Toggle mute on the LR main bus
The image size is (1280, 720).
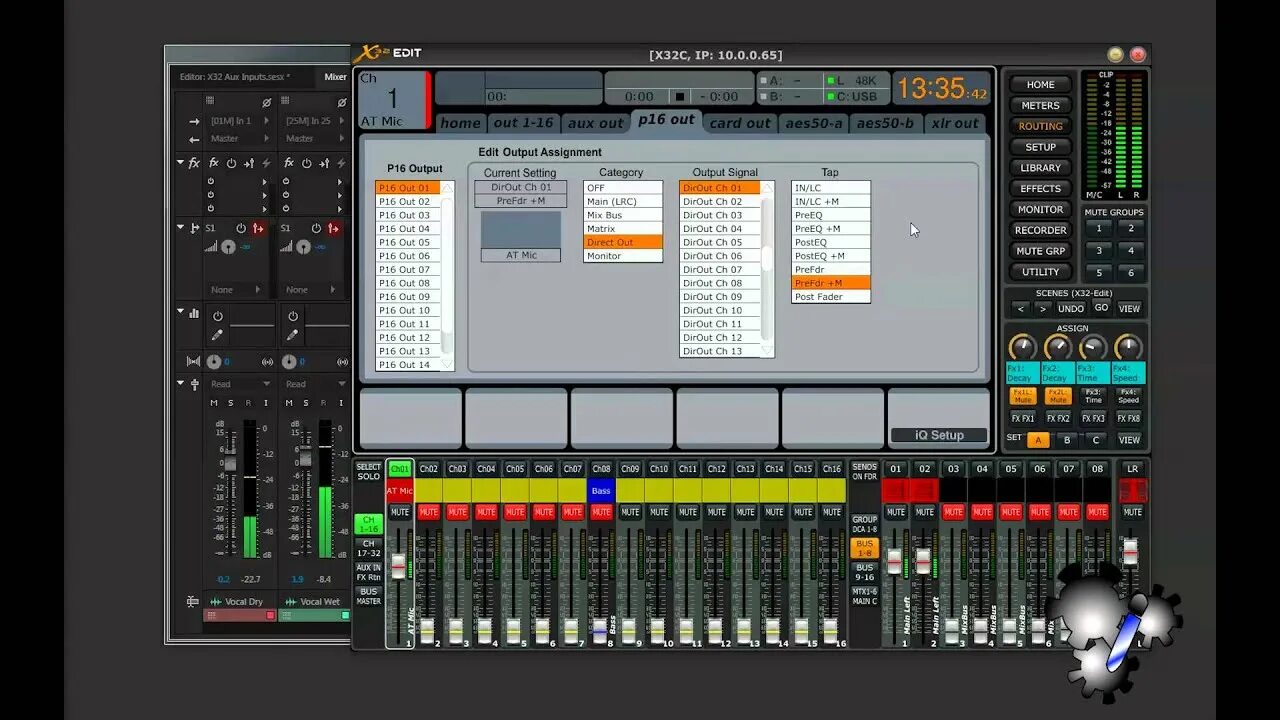(x=1132, y=512)
